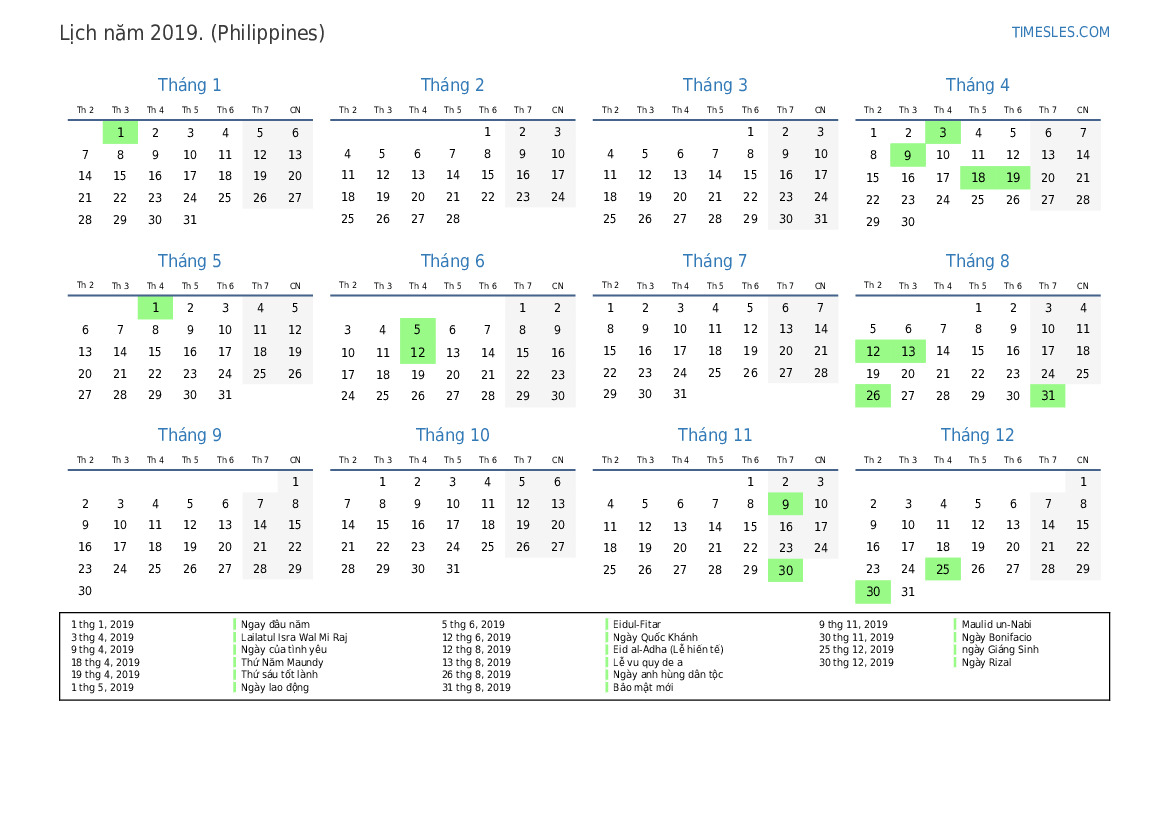Click highlighted day 3 in Tháng 4
Viewport: 1169px width, 827px height.
pyautogui.click(x=942, y=132)
